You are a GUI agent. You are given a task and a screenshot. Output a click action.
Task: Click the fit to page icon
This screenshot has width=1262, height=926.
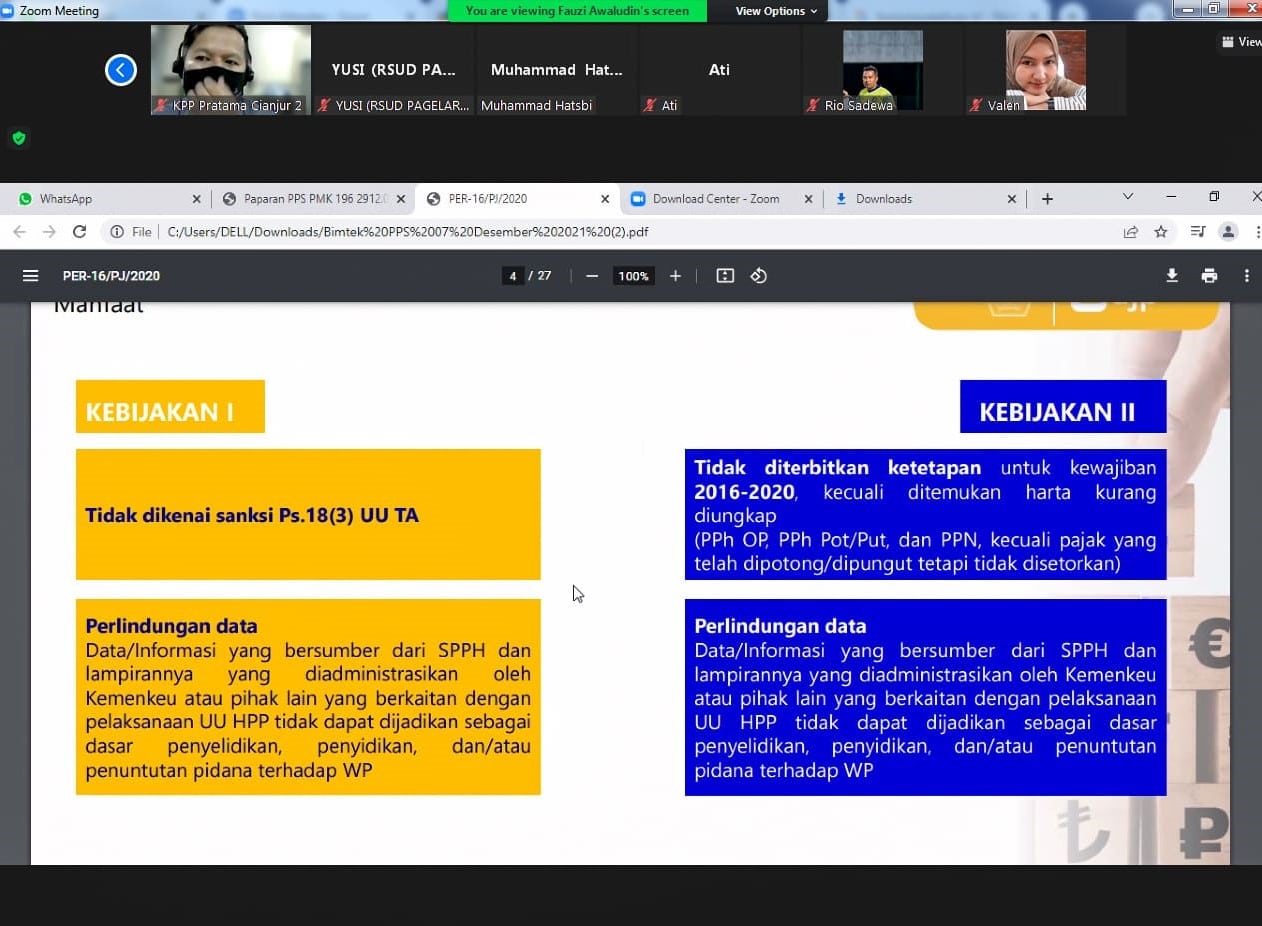[x=725, y=276]
